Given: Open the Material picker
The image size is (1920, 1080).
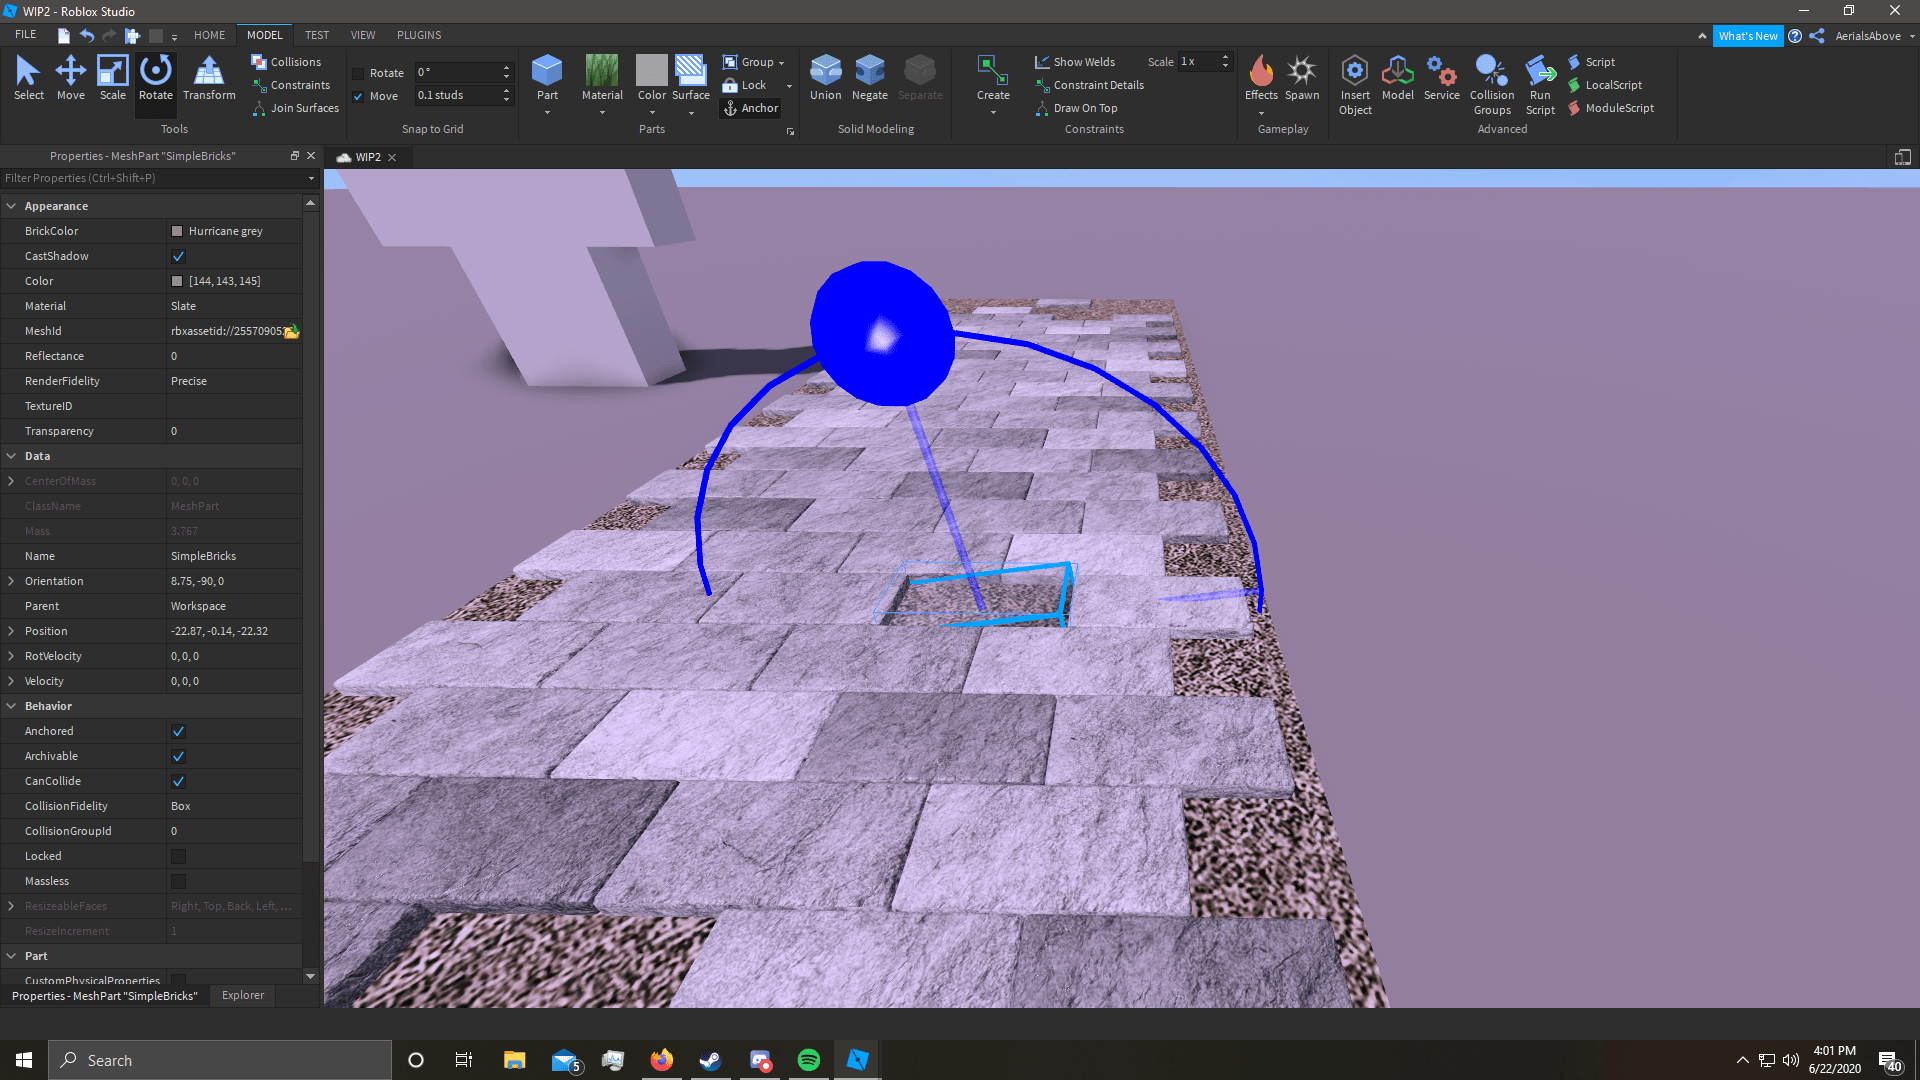Looking at the screenshot, I should tap(602, 78).
